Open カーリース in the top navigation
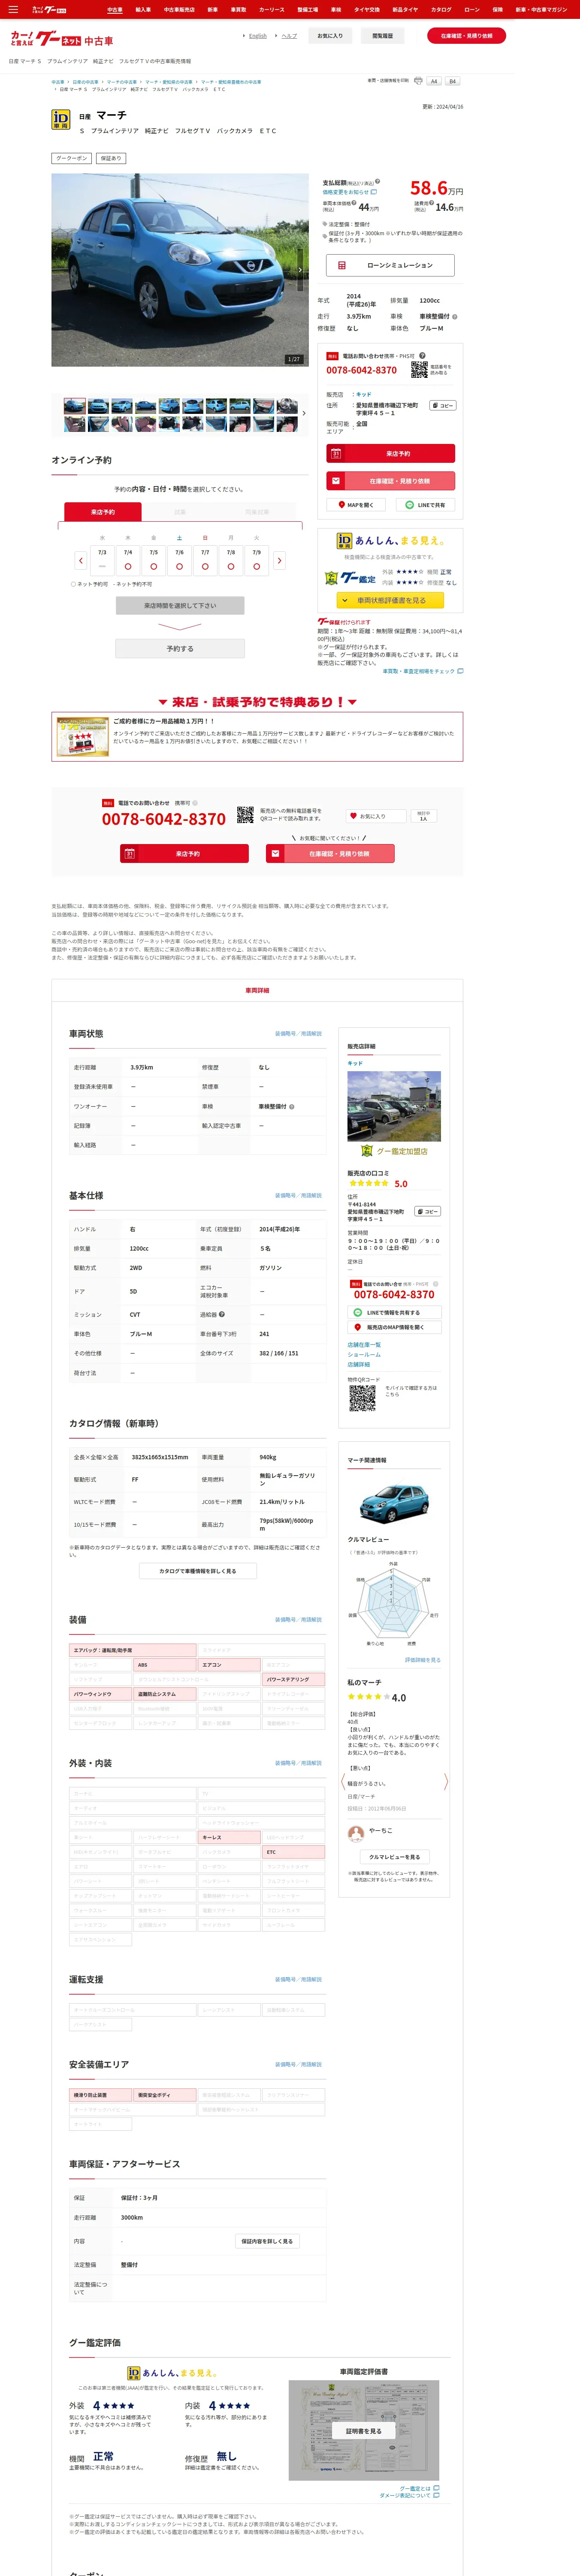Image resolution: width=580 pixels, height=2576 pixels. (x=272, y=10)
